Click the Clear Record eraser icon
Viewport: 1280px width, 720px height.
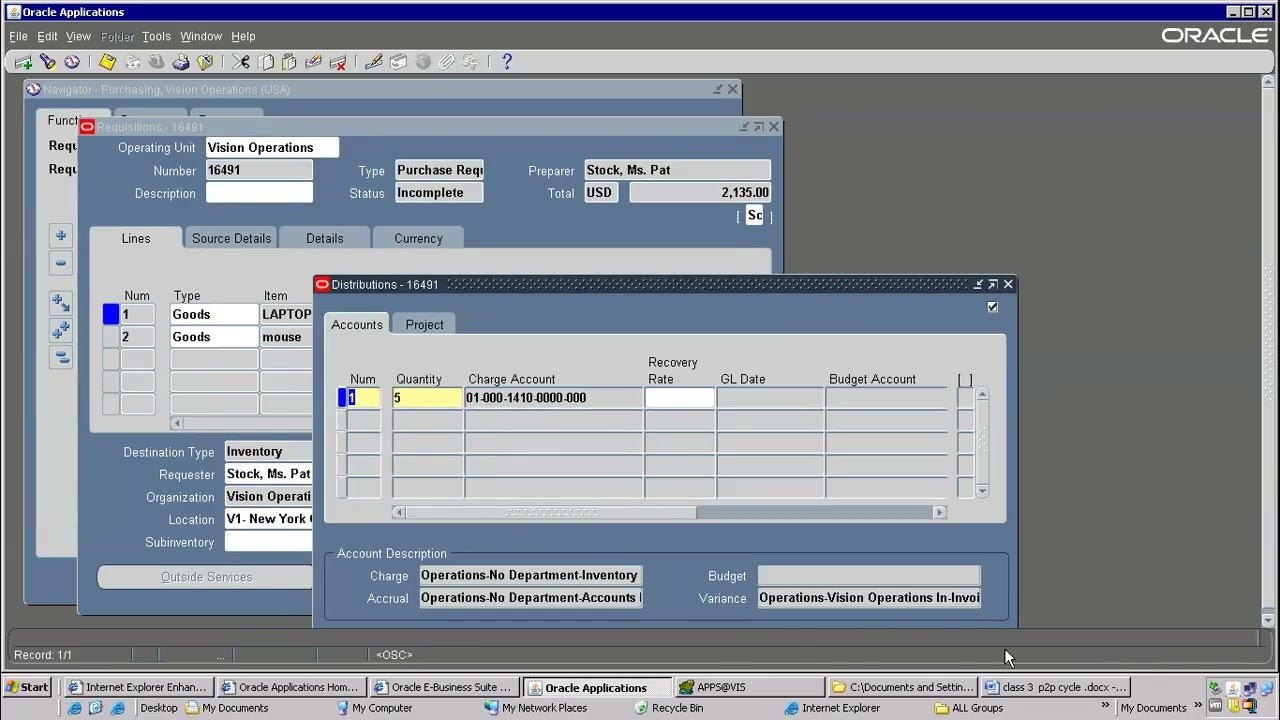click(x=314, y=62)
